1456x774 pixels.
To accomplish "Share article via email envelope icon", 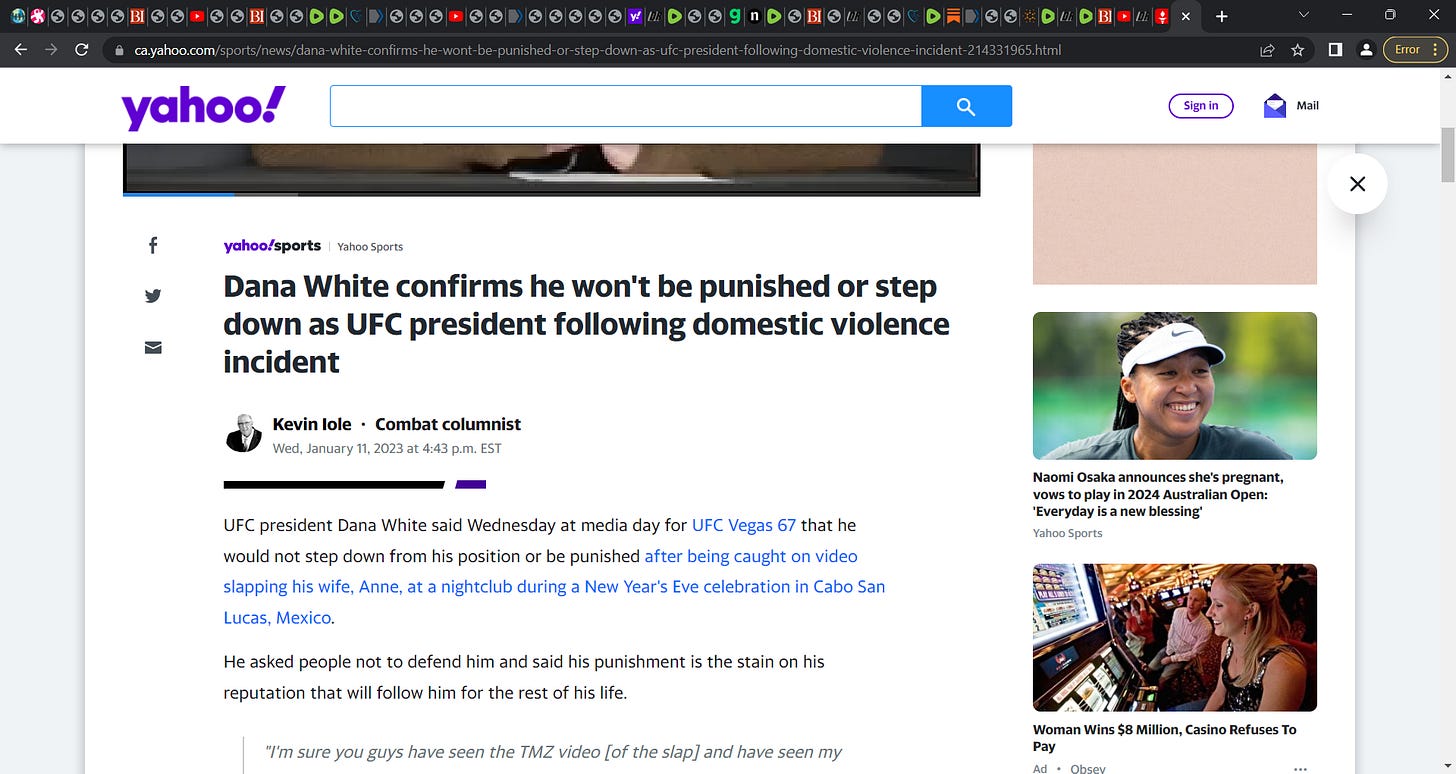I will (x=153, y=347).
